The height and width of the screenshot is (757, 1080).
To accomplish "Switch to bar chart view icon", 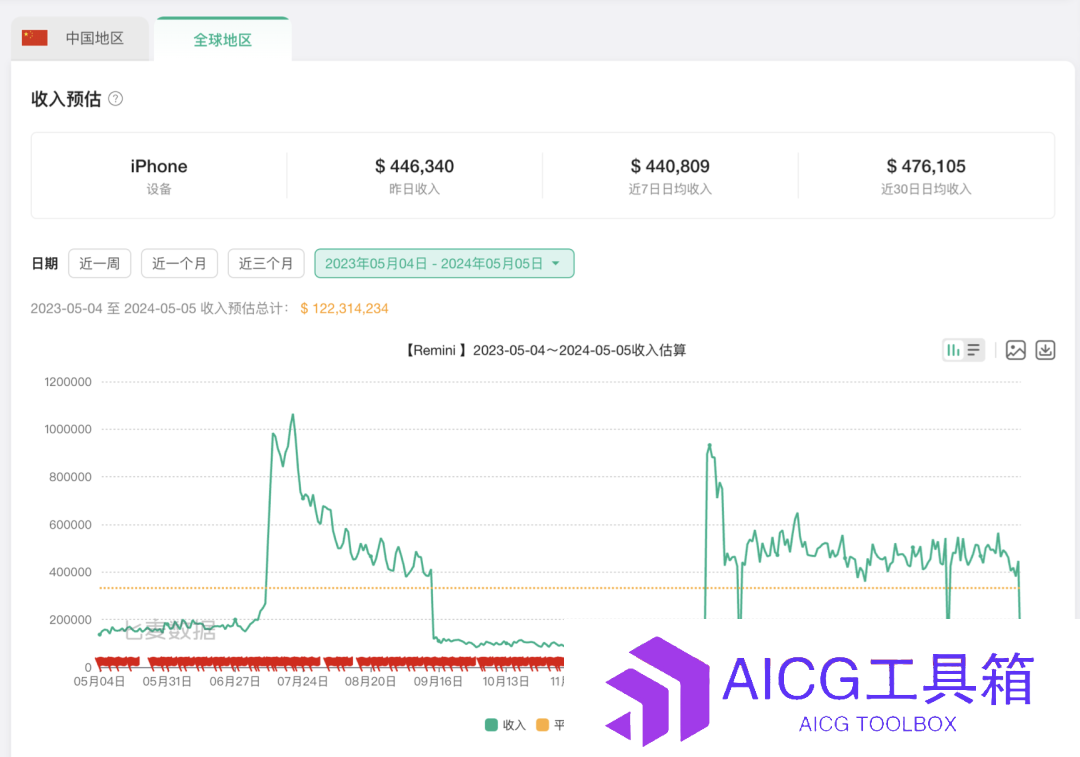I will tap(953, 350).
